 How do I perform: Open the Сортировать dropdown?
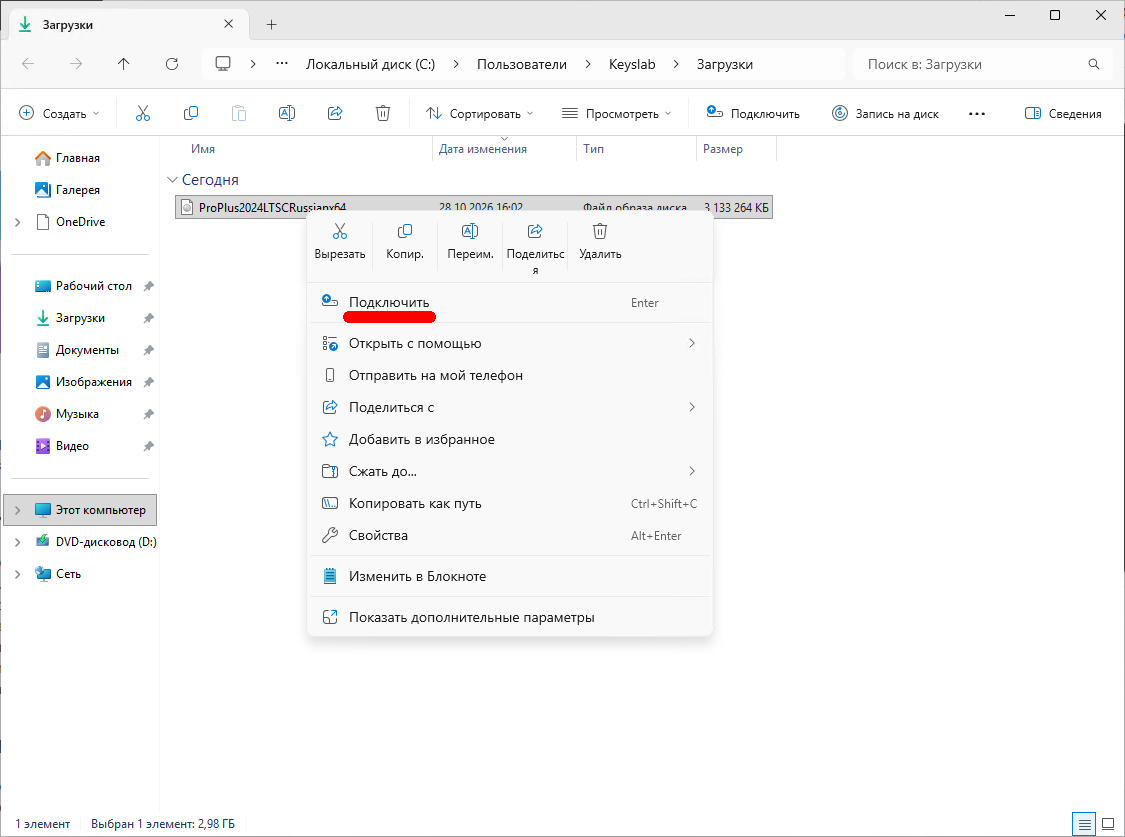pos(479,113)
